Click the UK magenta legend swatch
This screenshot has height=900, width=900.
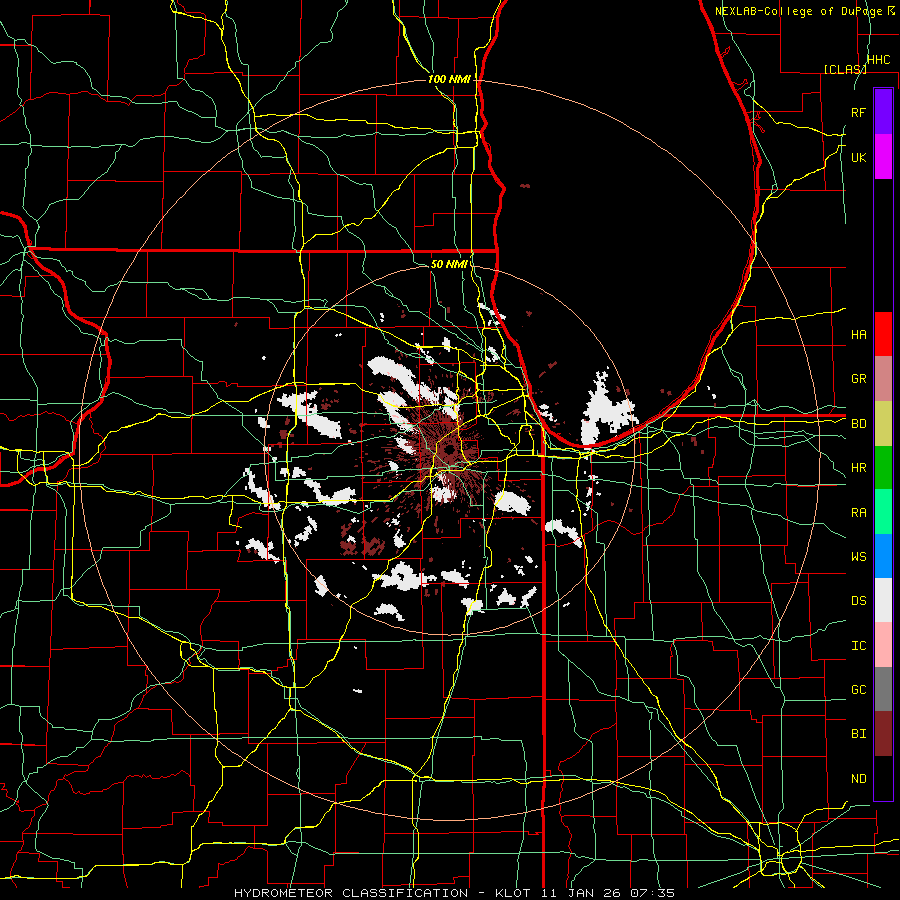(883, 157)
